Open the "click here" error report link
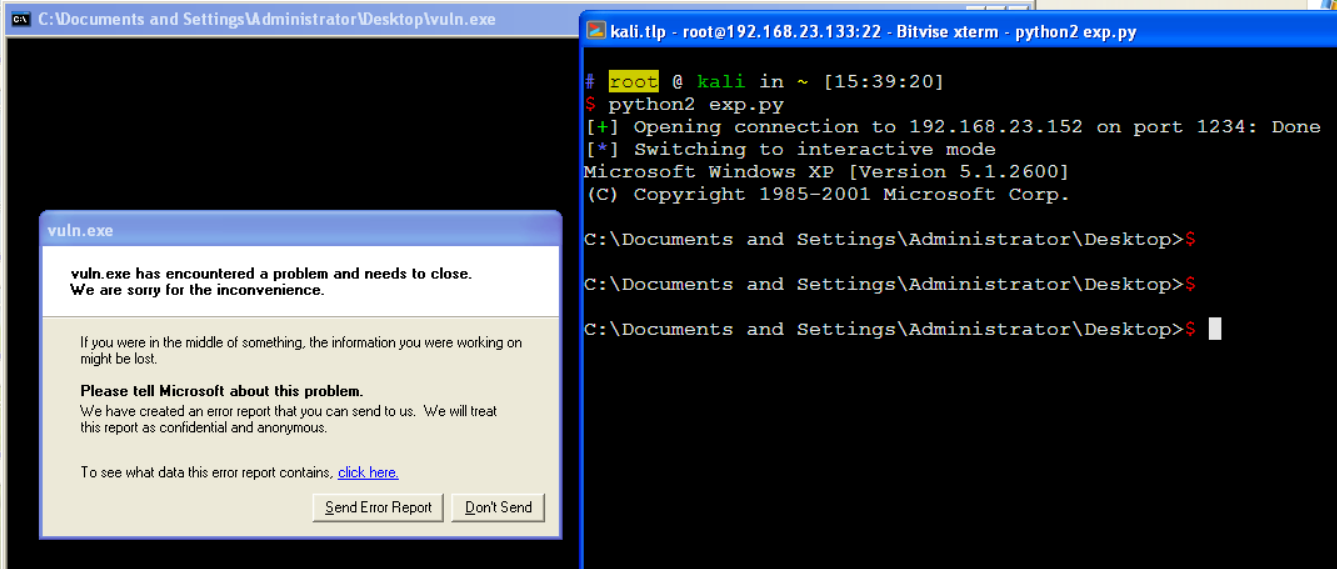1337x569 pixels. 368,472
